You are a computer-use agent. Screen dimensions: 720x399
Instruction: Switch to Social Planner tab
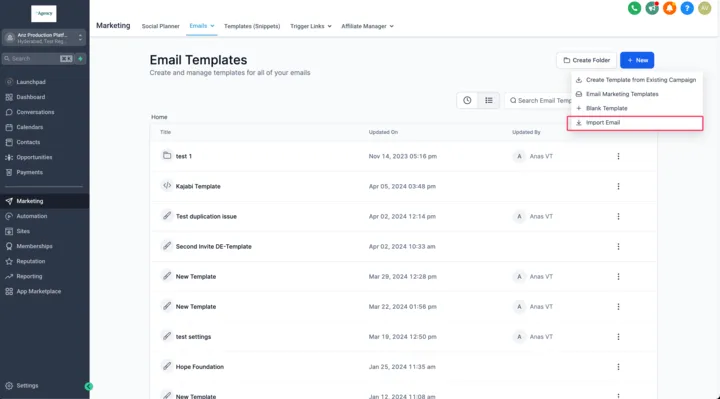pos(160,26)
